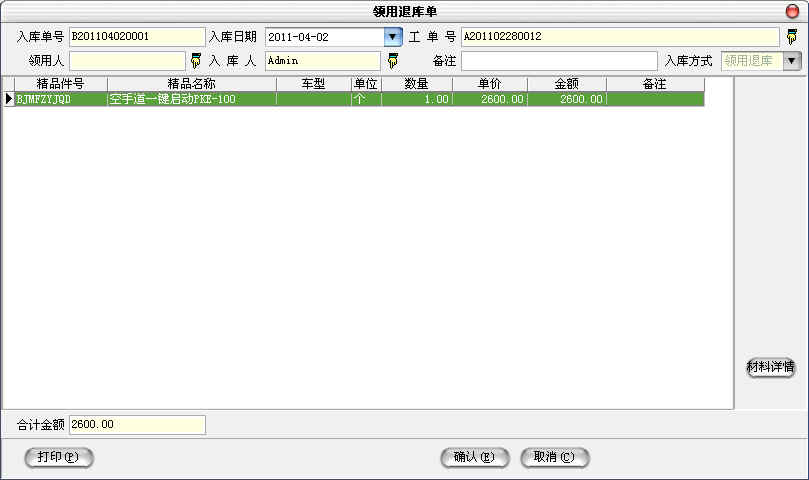
Task: Close the 领用退库单 window with red button
Action: click(x=792, y=11)
